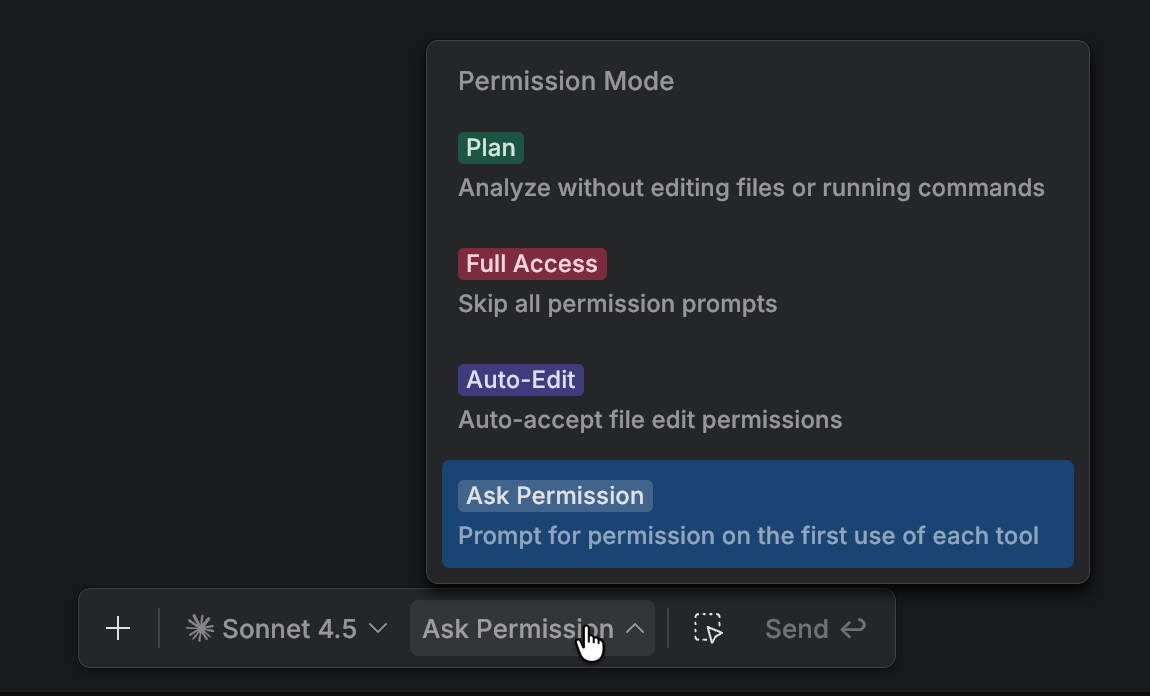Click the red Full Access badge

pos(531,263)
